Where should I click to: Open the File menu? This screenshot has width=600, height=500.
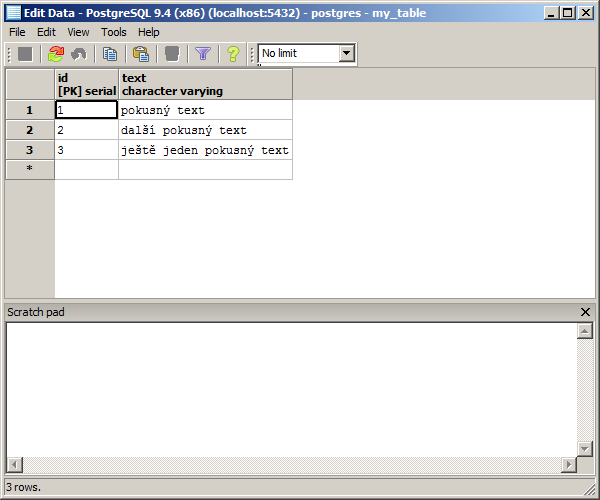(x=17, y=32)
